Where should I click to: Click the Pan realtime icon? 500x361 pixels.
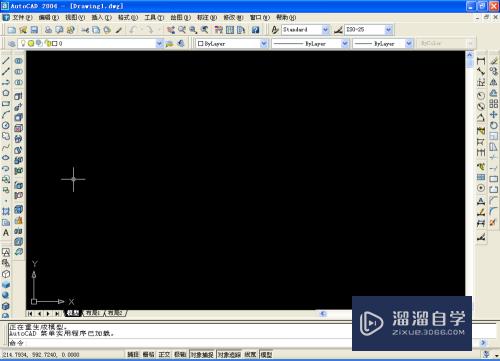[x=171, y=30]
